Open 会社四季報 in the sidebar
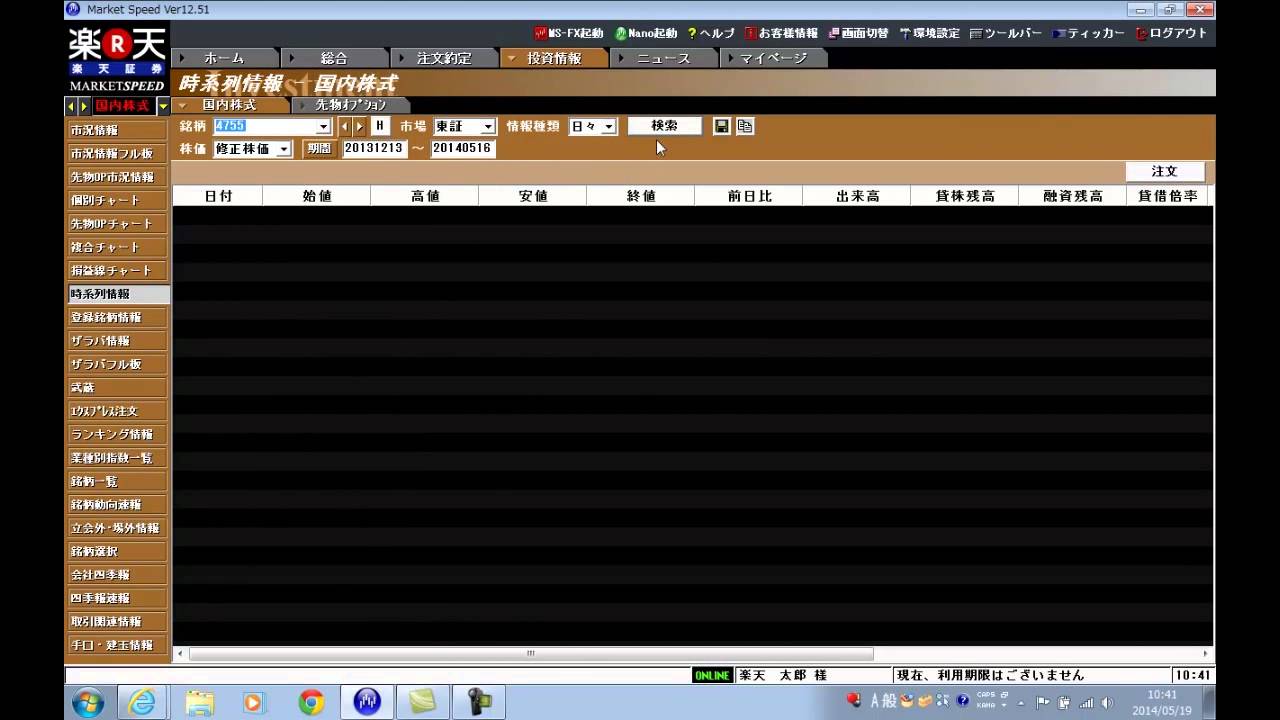 pyautogui.click(x=117, y=575)
